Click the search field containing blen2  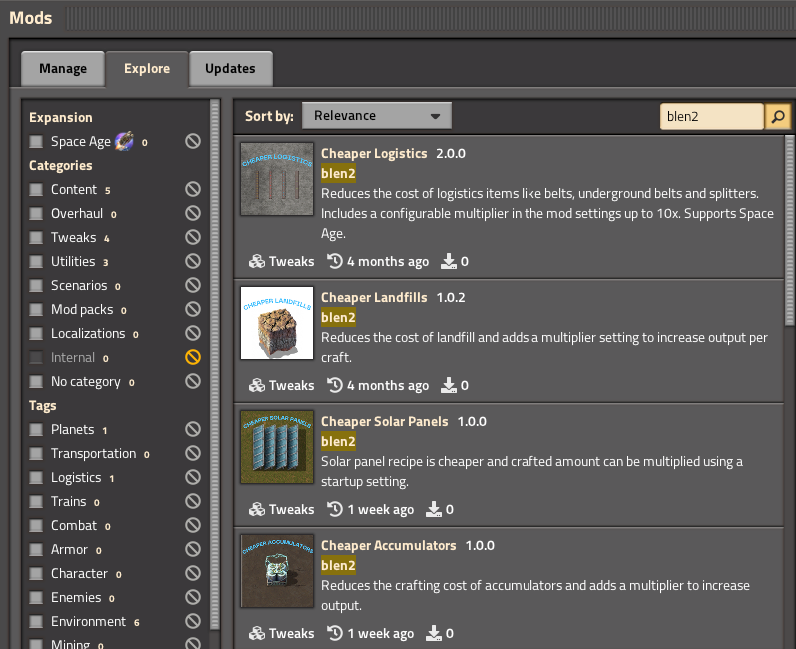click(x=711, y=116)
